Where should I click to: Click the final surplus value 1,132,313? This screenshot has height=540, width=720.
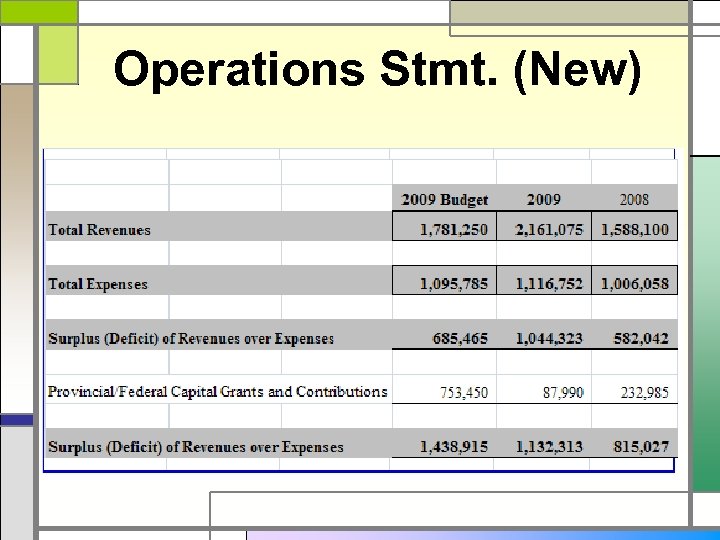(549, 446)
